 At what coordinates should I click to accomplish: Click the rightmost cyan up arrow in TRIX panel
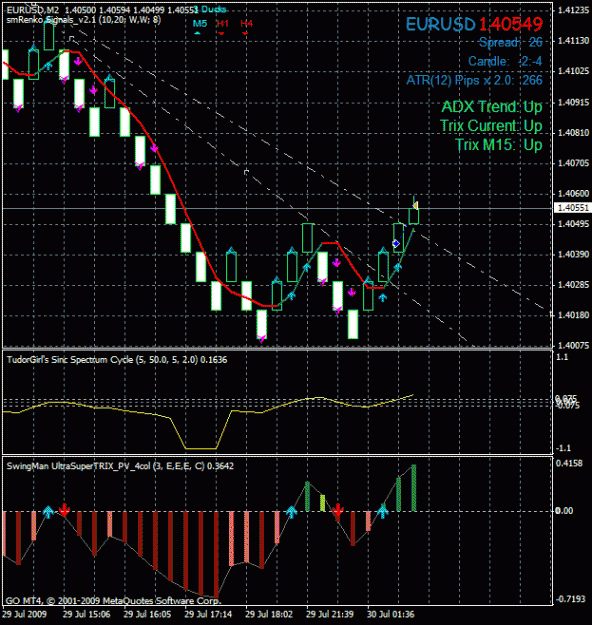[383, 512]
